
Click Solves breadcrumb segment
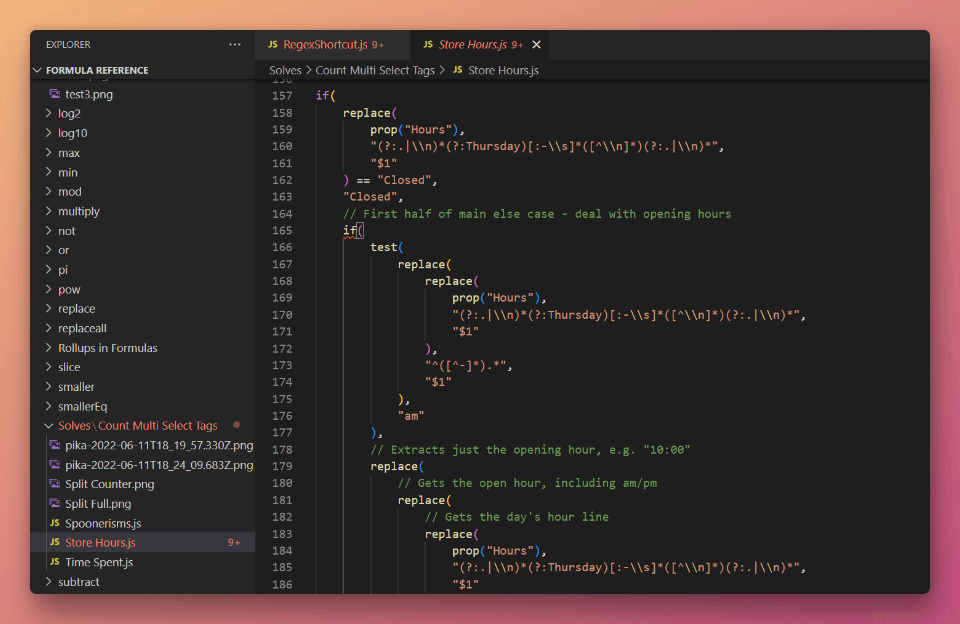click(285, 70)
